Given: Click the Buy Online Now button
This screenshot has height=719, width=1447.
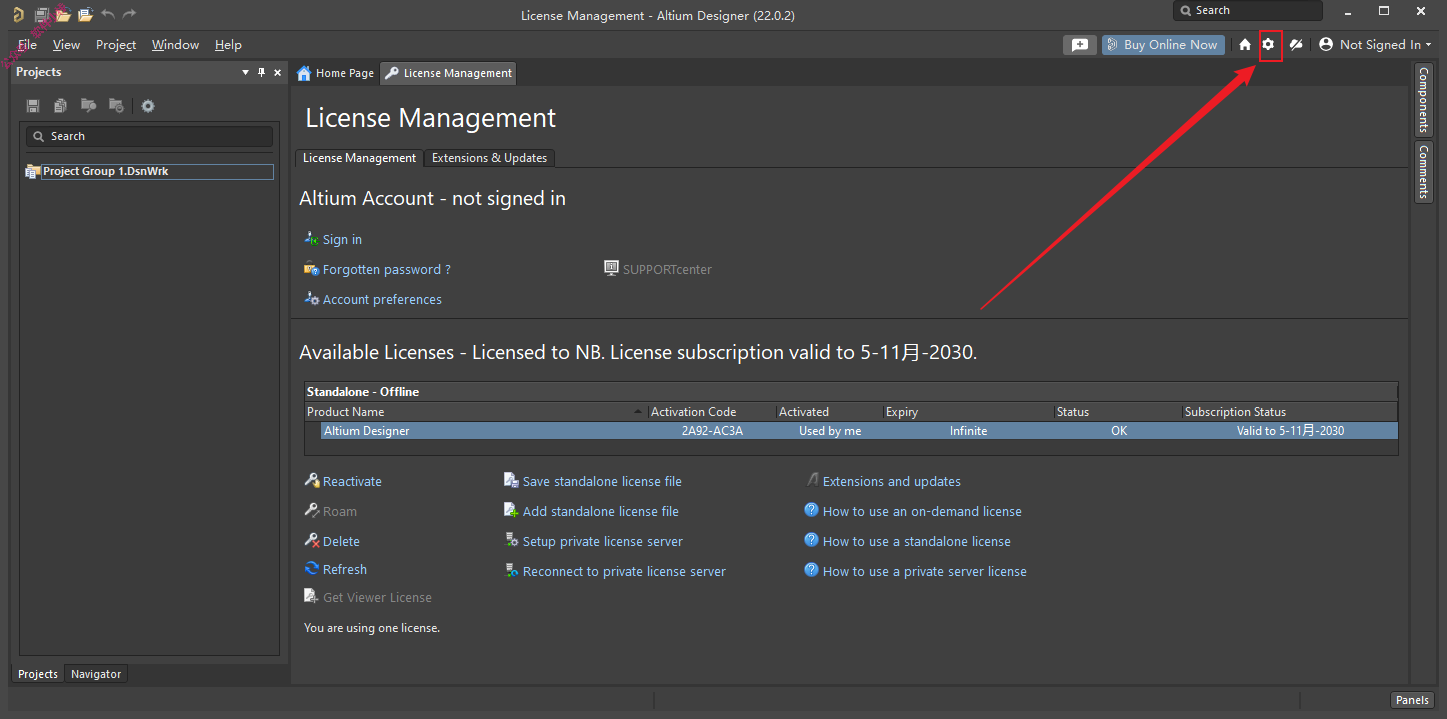Looking at the screenshot, I should (1163, 45).
